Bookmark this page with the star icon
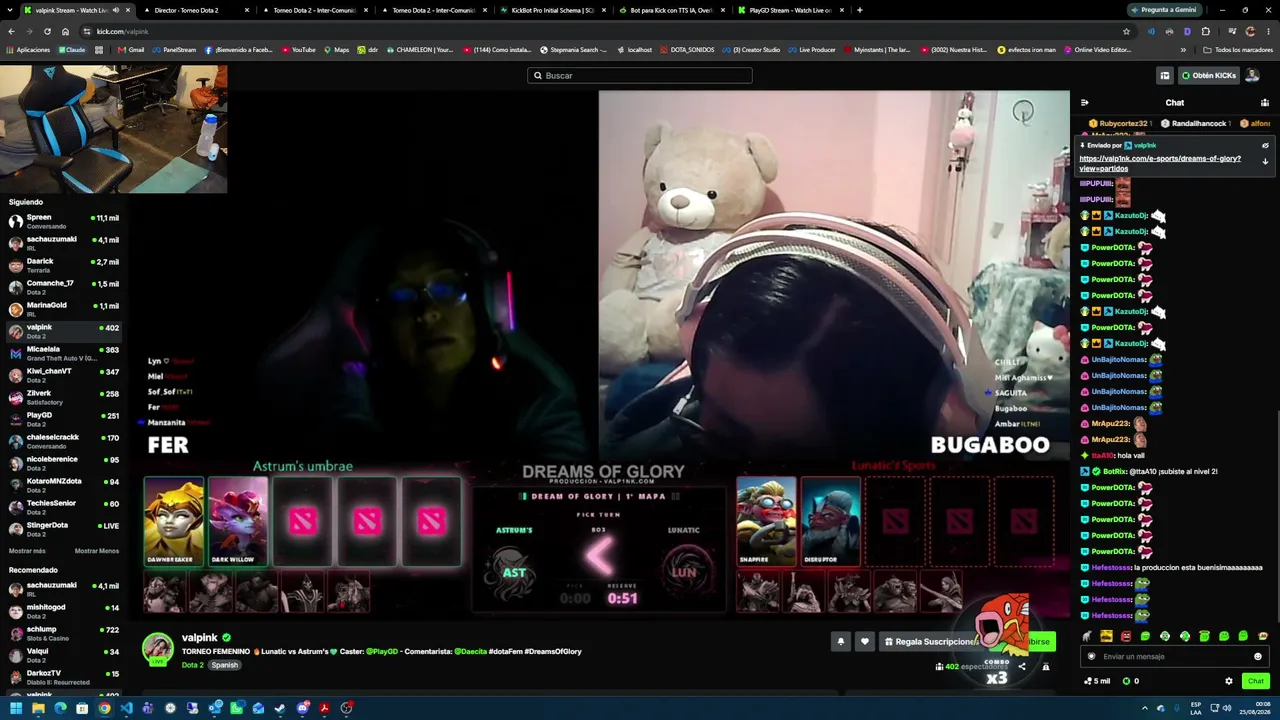The width and height of the screenshot is (1280, 720). point(1126,31)
